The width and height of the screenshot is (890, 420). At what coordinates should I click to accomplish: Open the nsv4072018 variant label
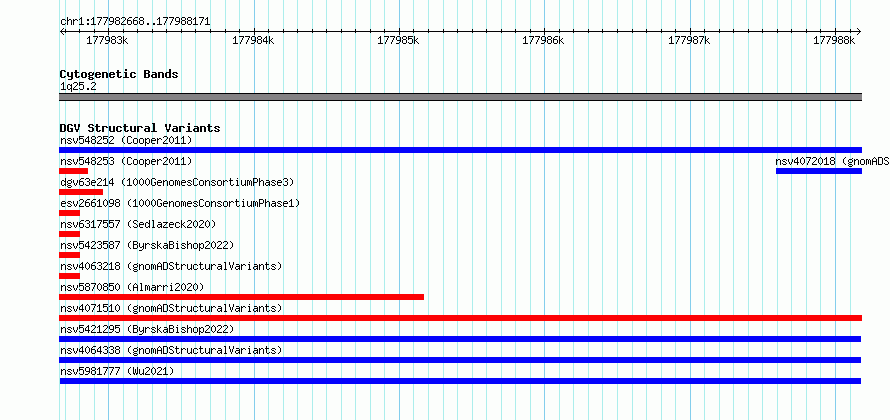tap(833, 161)
